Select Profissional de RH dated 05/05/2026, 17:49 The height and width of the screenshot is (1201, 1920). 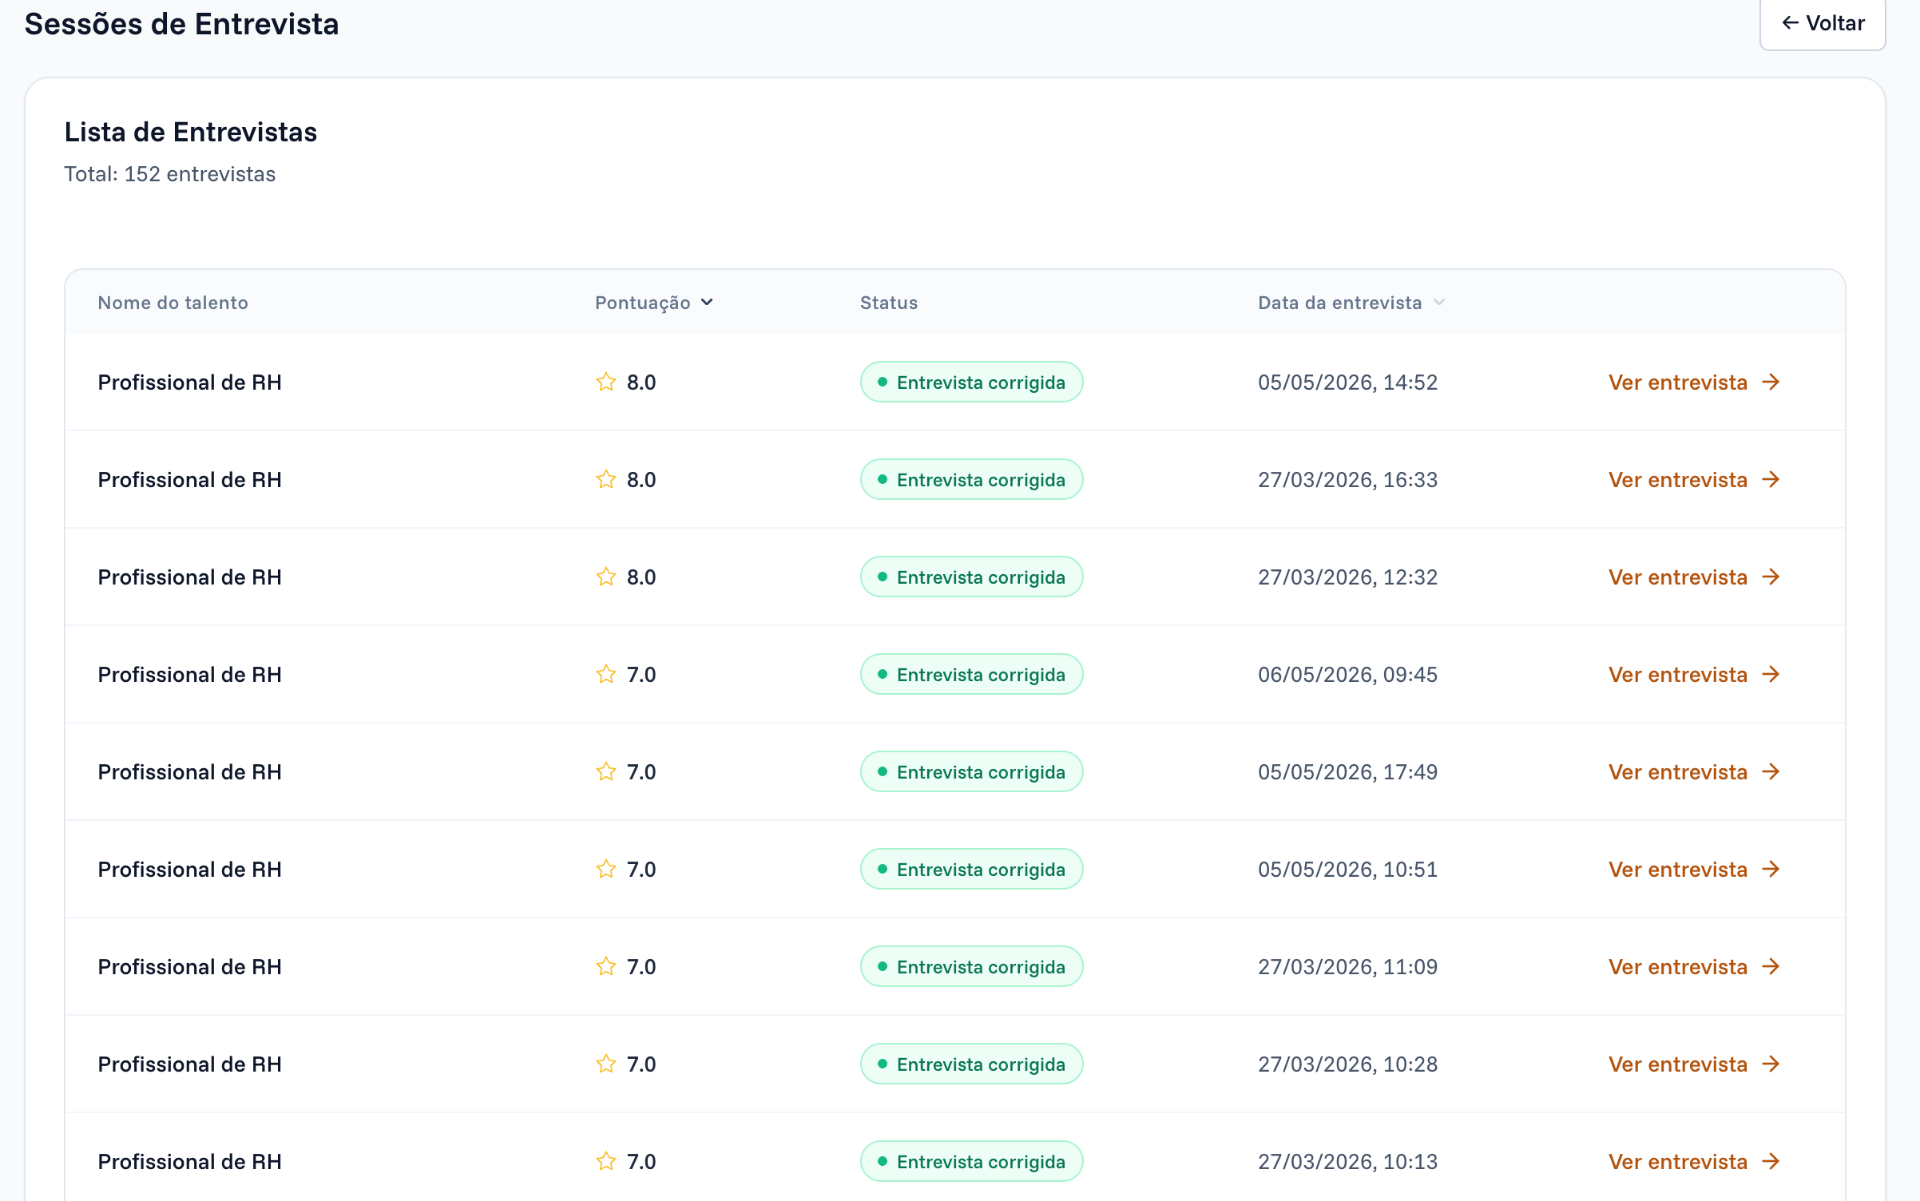[x=190, y=772]
